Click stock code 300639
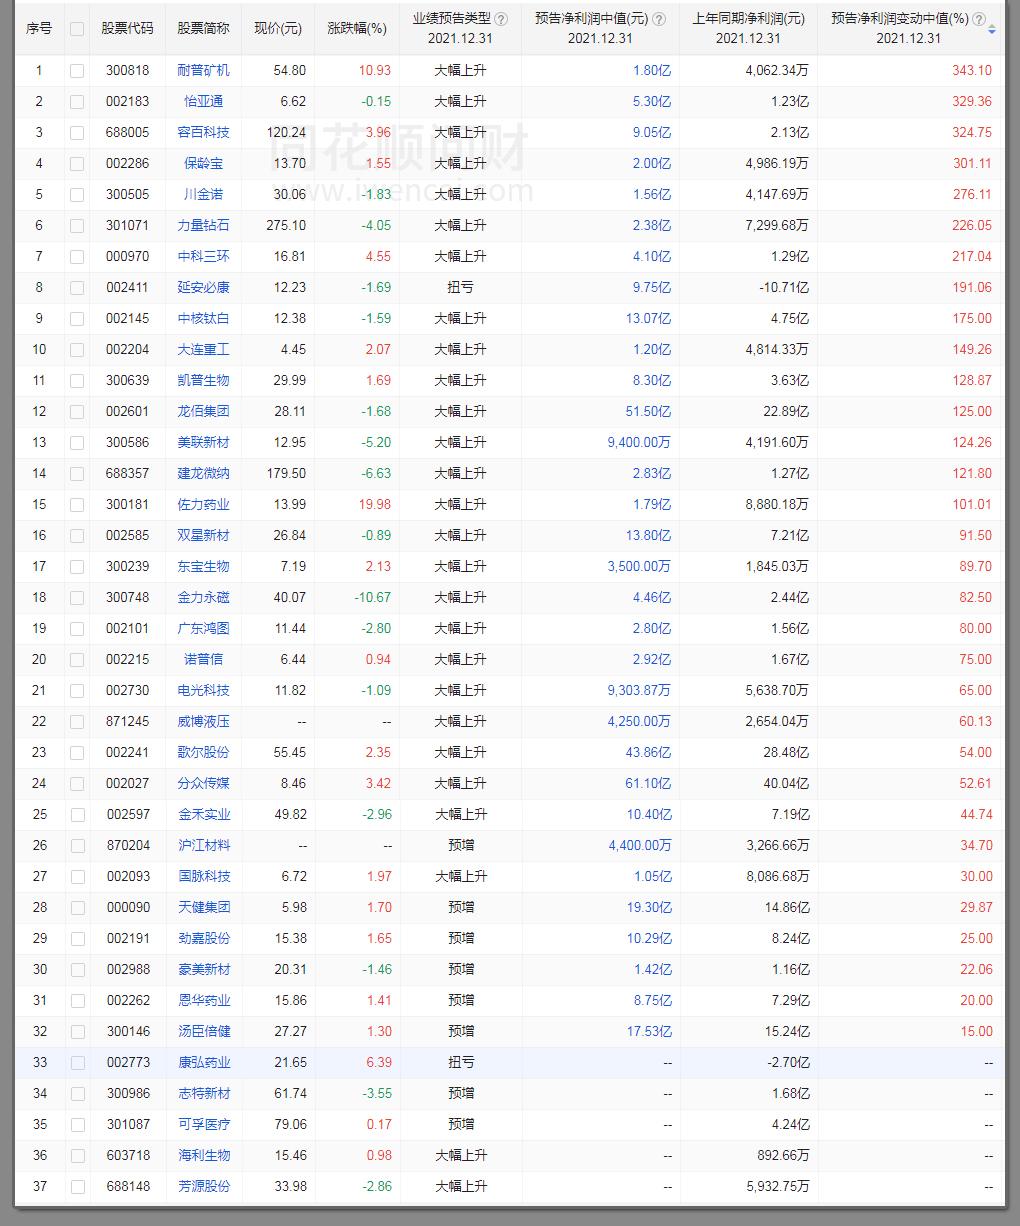The width and height of the screenshot is (1020, 1226). click(x=128, y=380)
